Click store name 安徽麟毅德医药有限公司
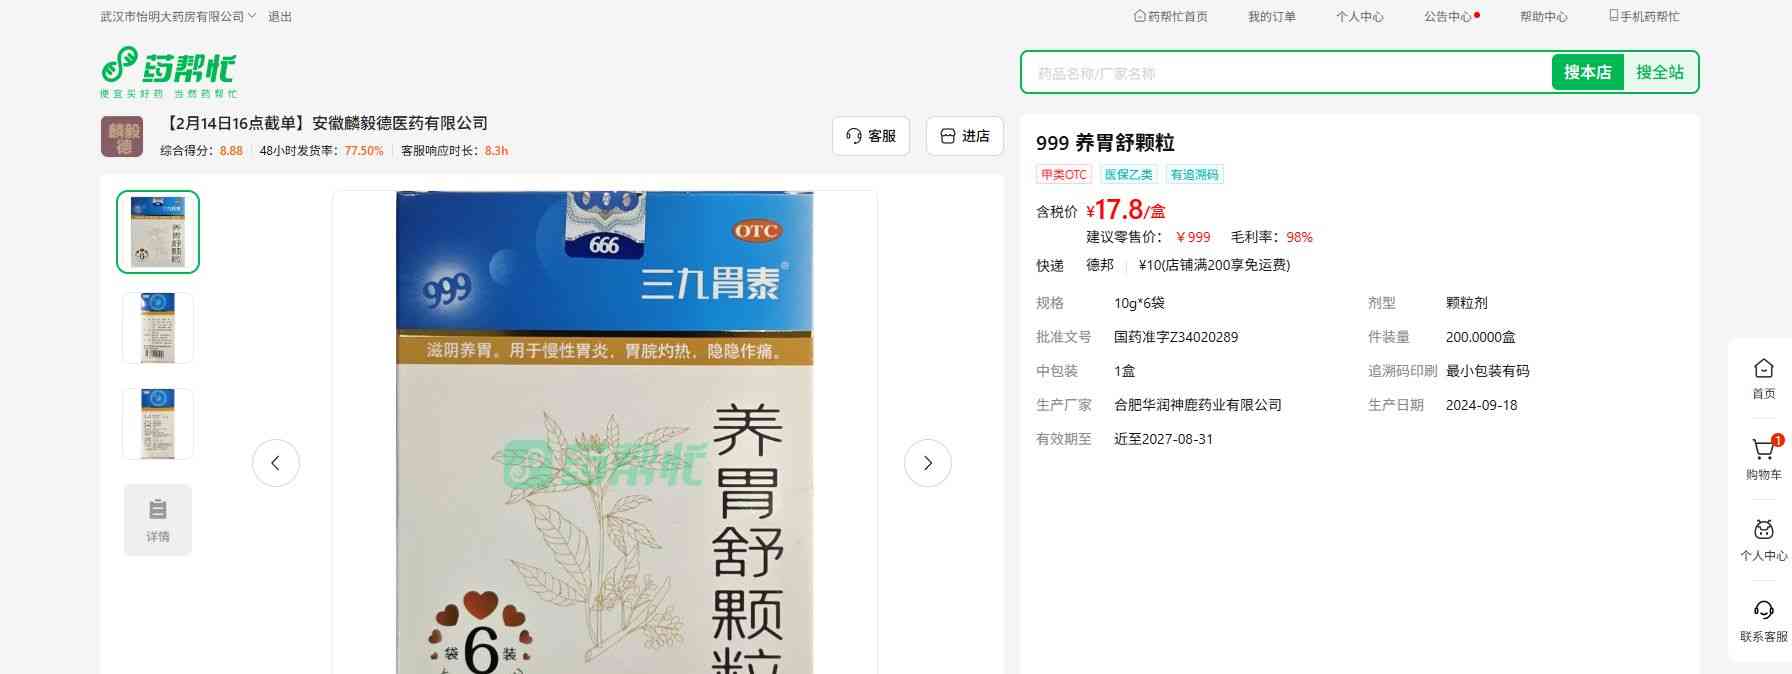1792x674 pixels. tap(400, 123)
